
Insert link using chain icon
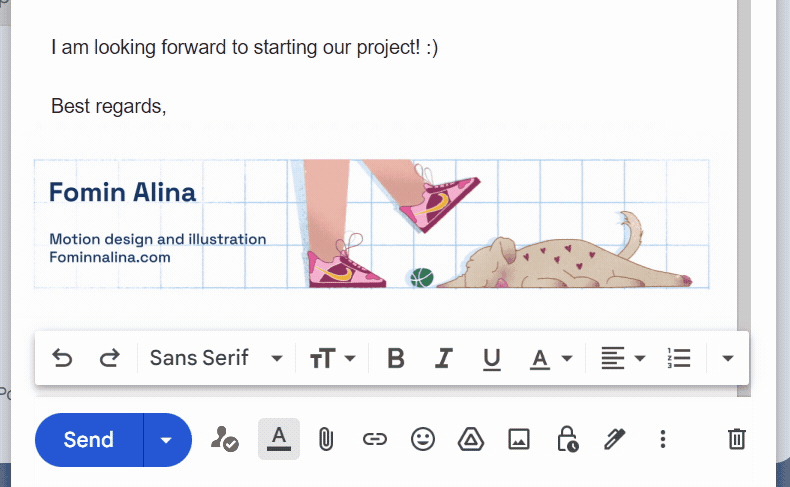tap(374, 439)
